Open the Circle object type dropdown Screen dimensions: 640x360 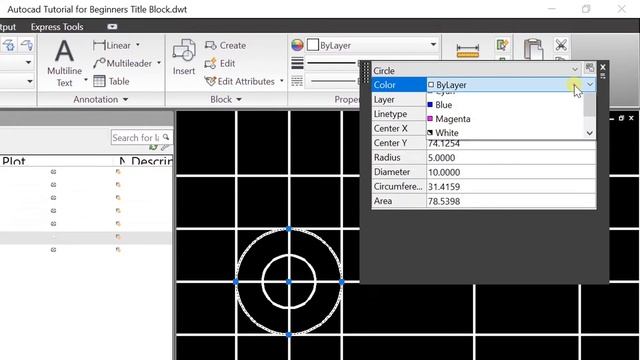pos(574,69)
